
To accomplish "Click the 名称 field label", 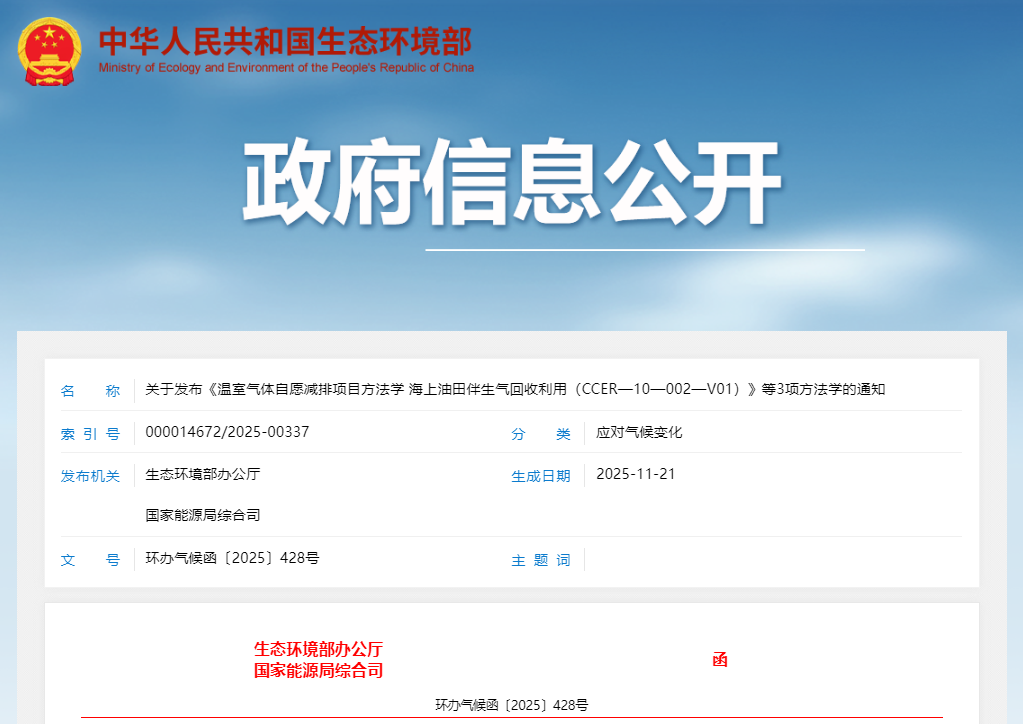I will click(x=90, y=391).
